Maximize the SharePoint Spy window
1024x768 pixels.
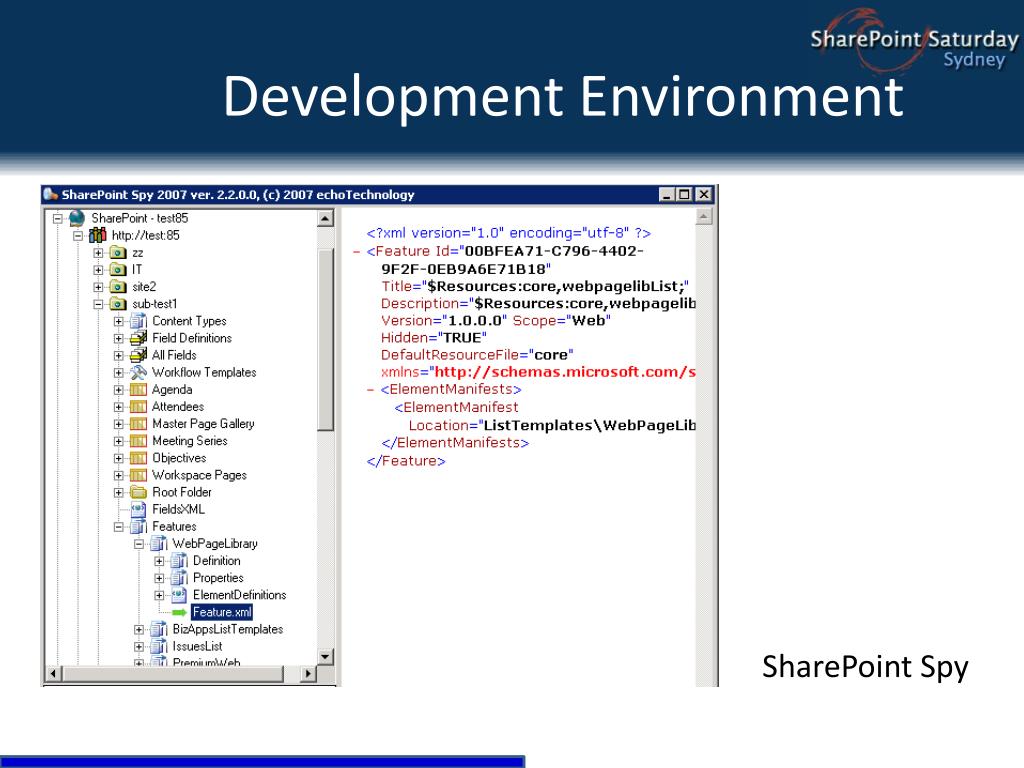pos(684,195)
